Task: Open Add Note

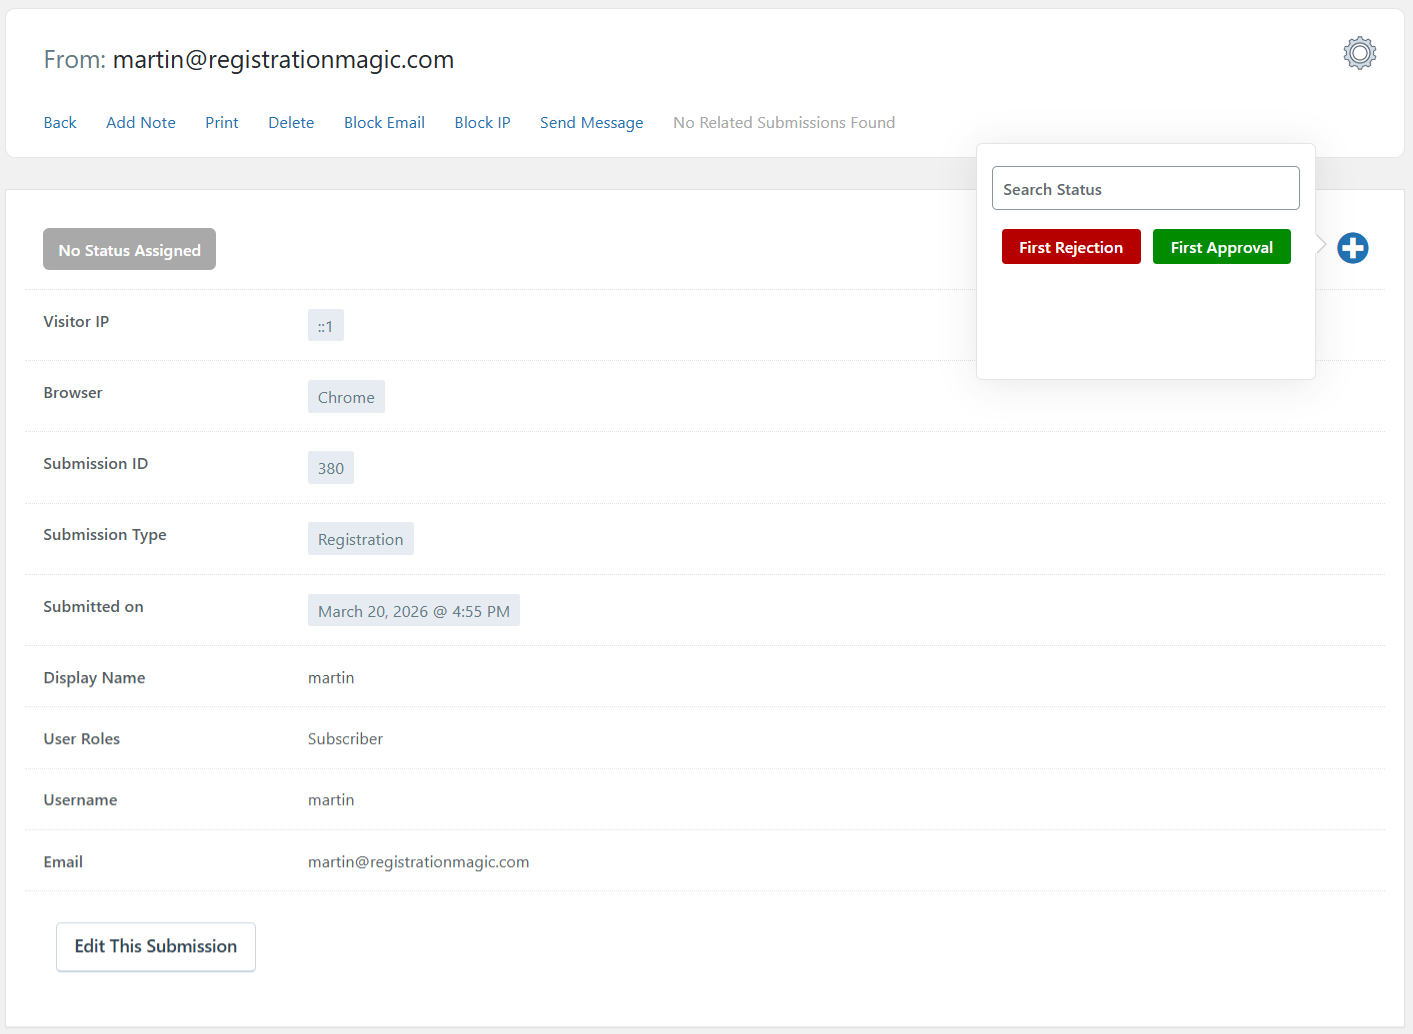Action: [x=141, y=123]
